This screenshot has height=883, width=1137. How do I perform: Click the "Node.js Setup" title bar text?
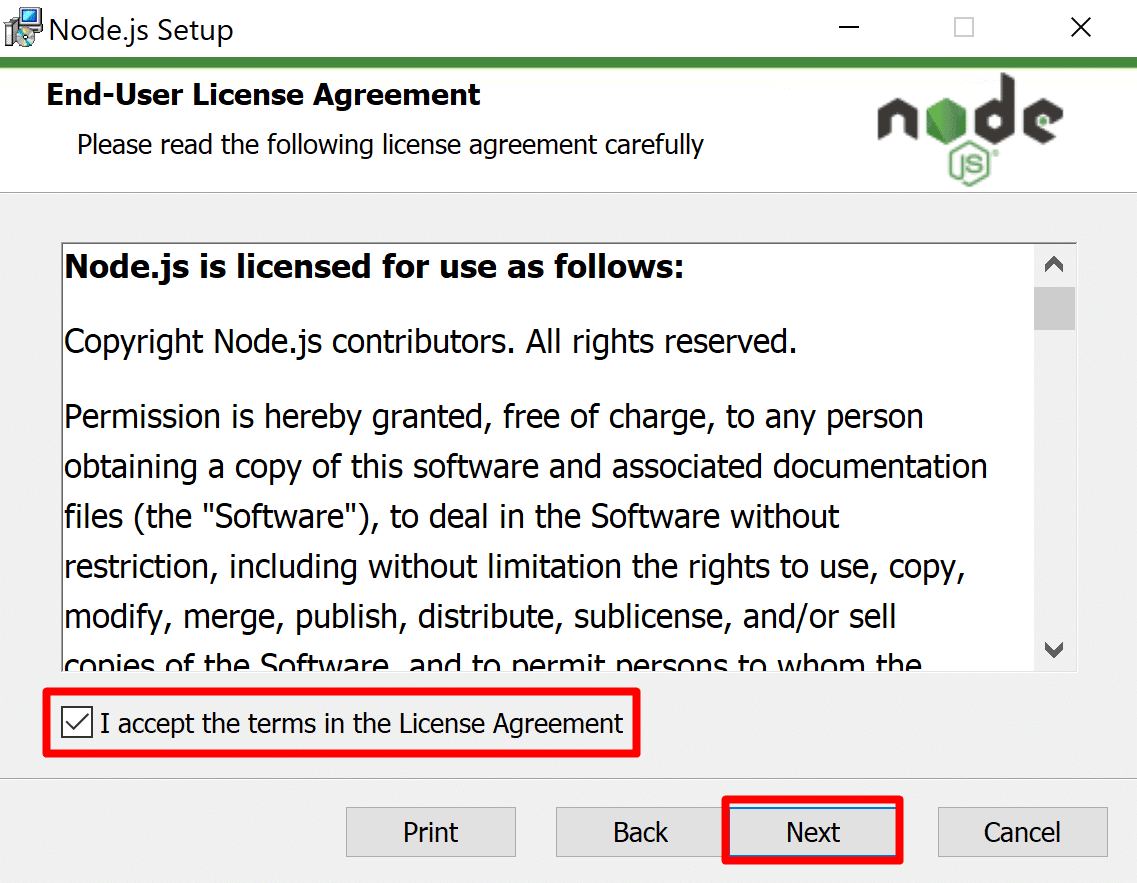pos(141,30)
